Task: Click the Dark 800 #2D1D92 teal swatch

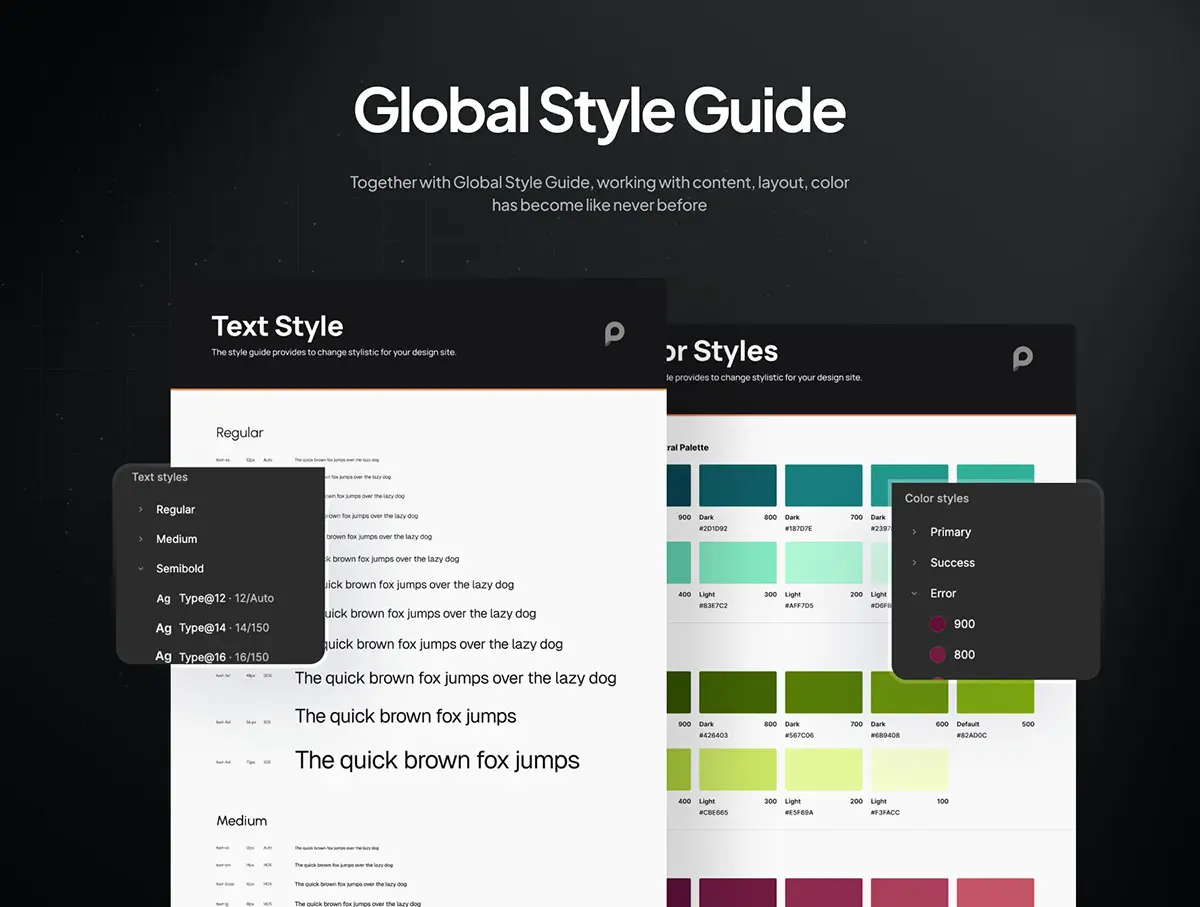Action: (738, 485)
